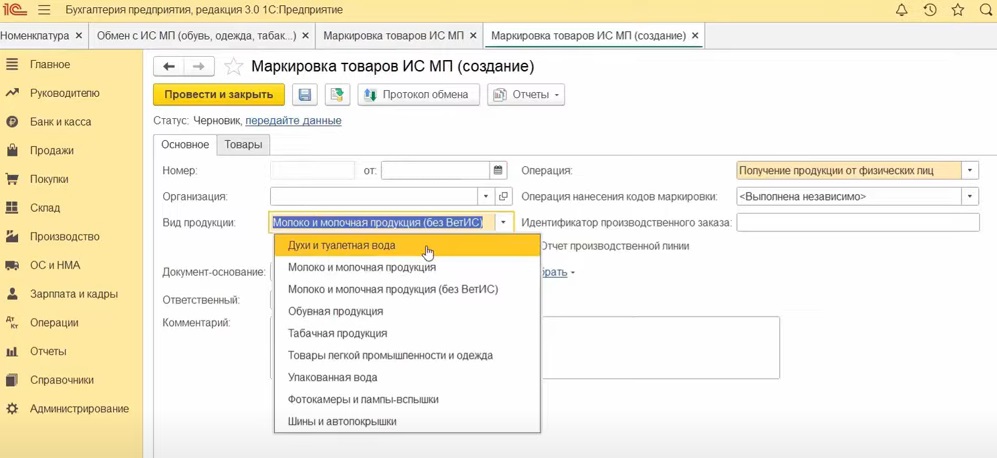Expand the Организация field dropdown arrow
The image size is (997, 458).
pyautogui.click(x=486, y=197)
